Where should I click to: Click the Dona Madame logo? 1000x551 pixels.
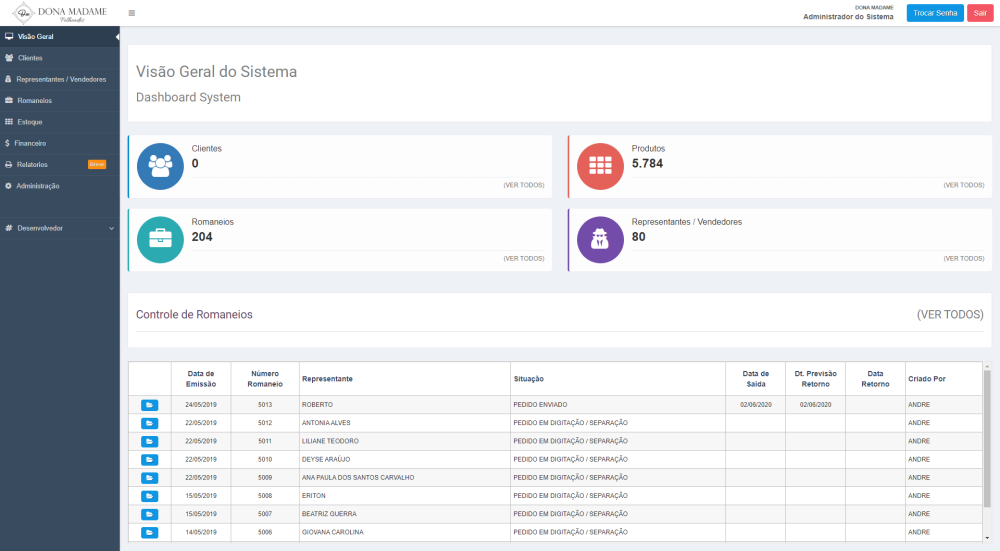(60, 13)
